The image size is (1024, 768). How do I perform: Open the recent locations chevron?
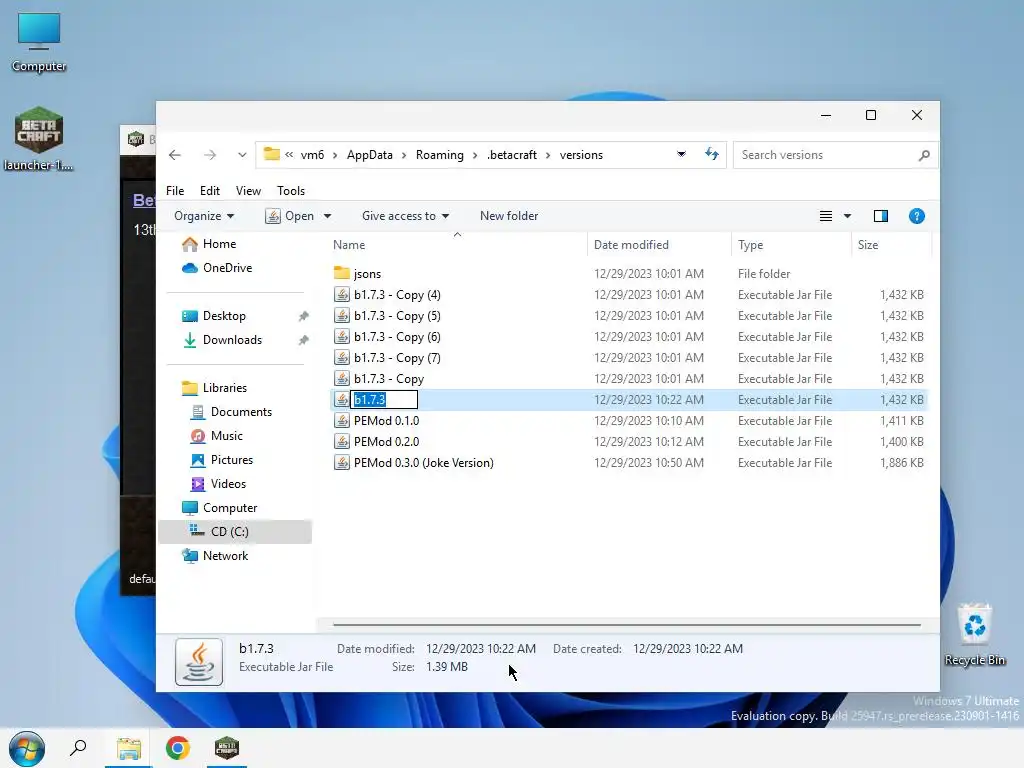[242, 155]
